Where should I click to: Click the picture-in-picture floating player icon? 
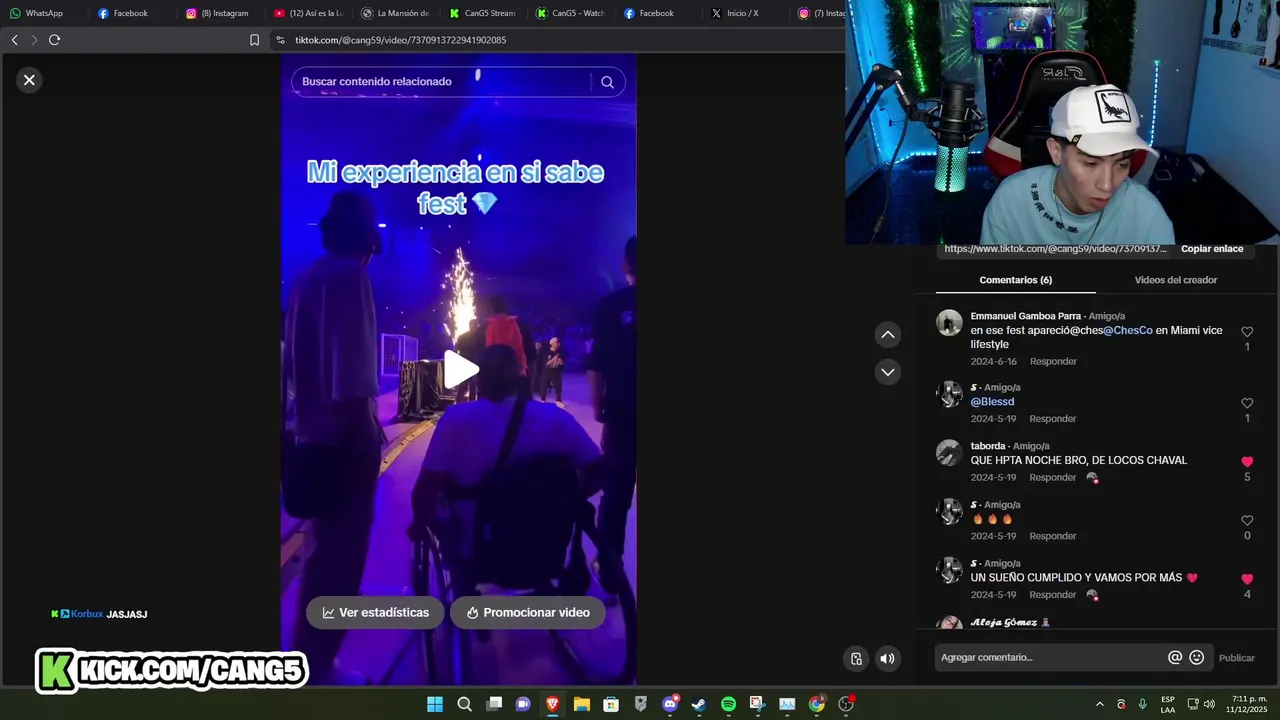(856, 658)
